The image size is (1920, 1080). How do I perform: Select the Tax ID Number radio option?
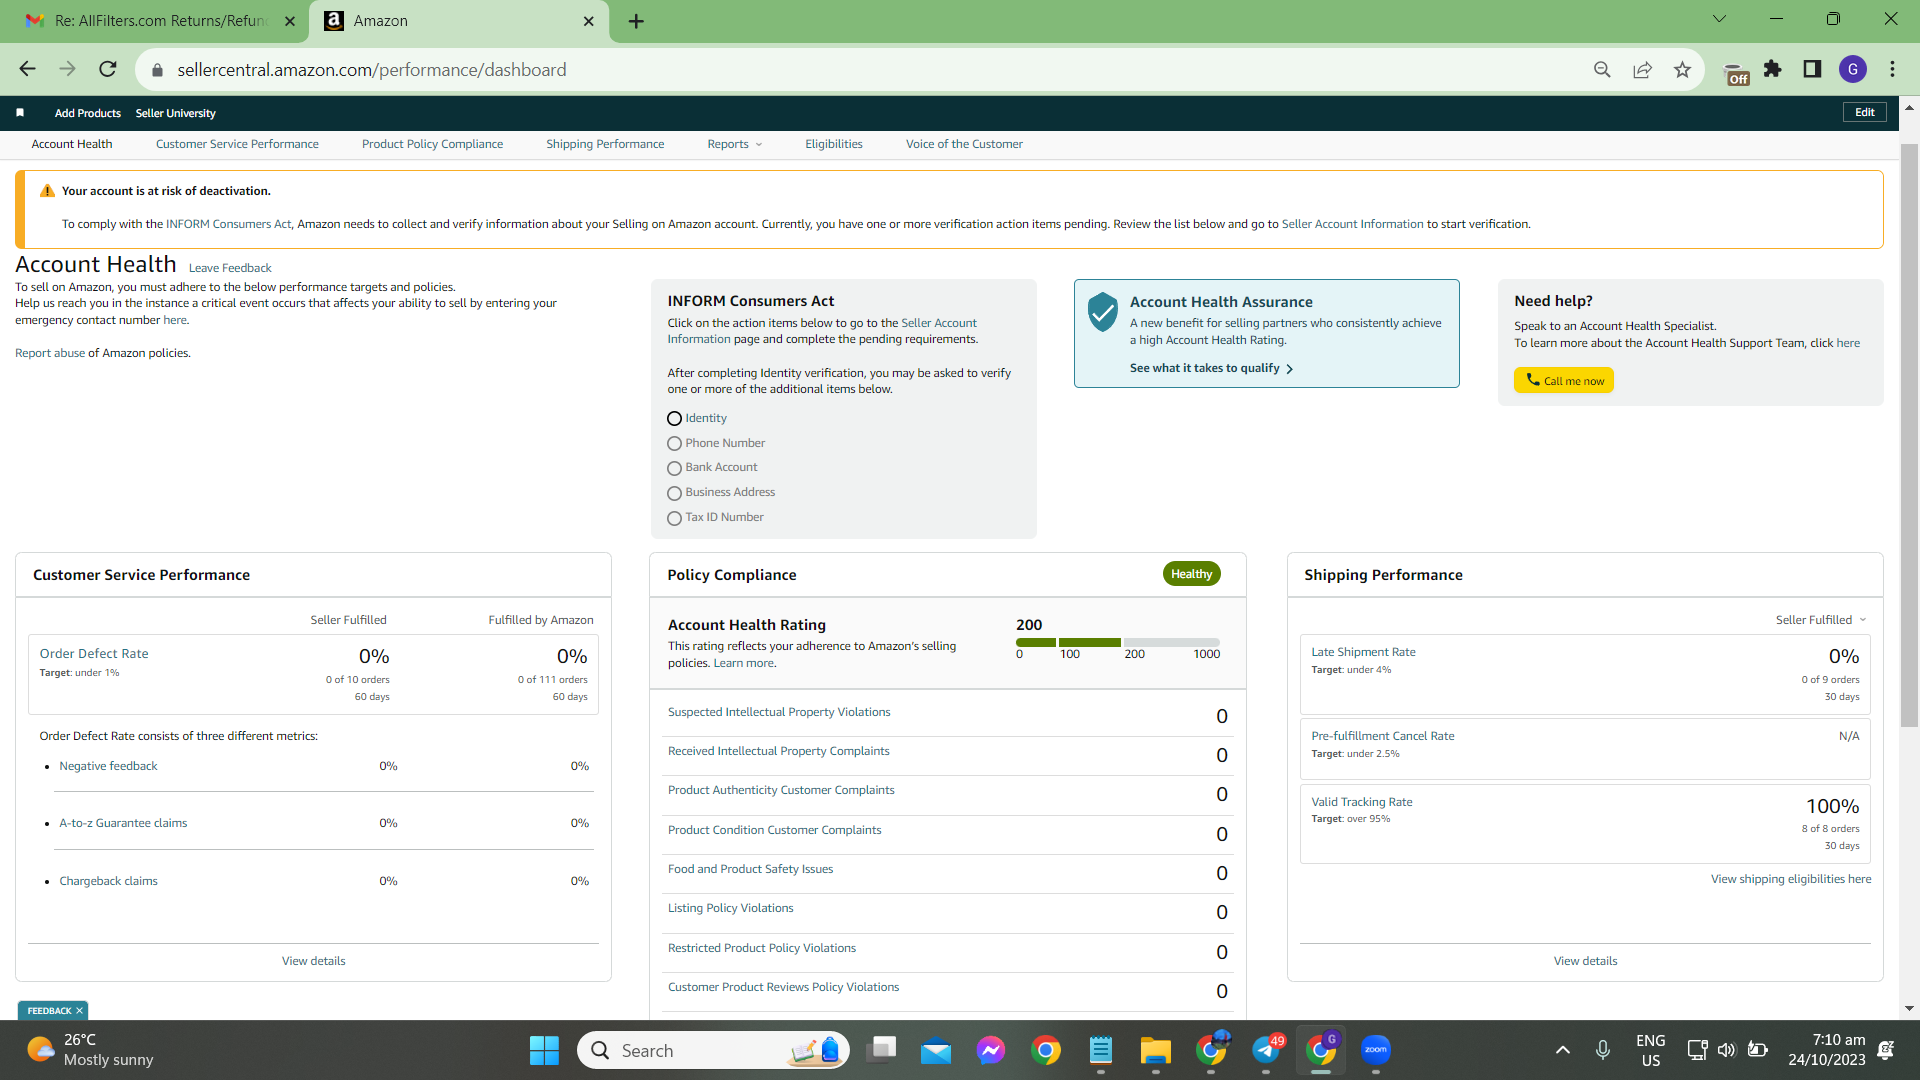[674, 518]
